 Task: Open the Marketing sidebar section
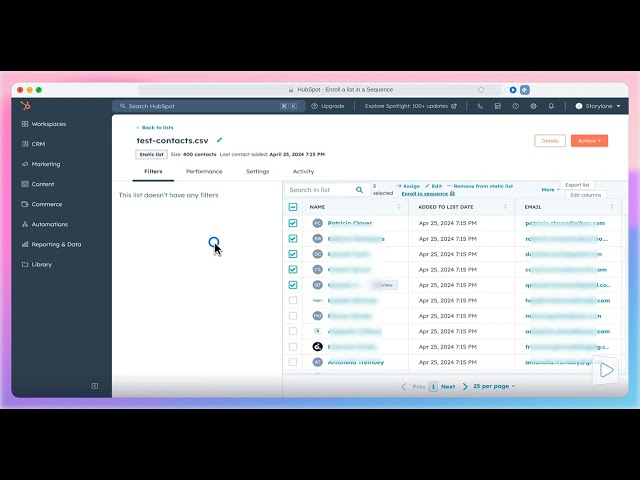(x=41, y=164)
